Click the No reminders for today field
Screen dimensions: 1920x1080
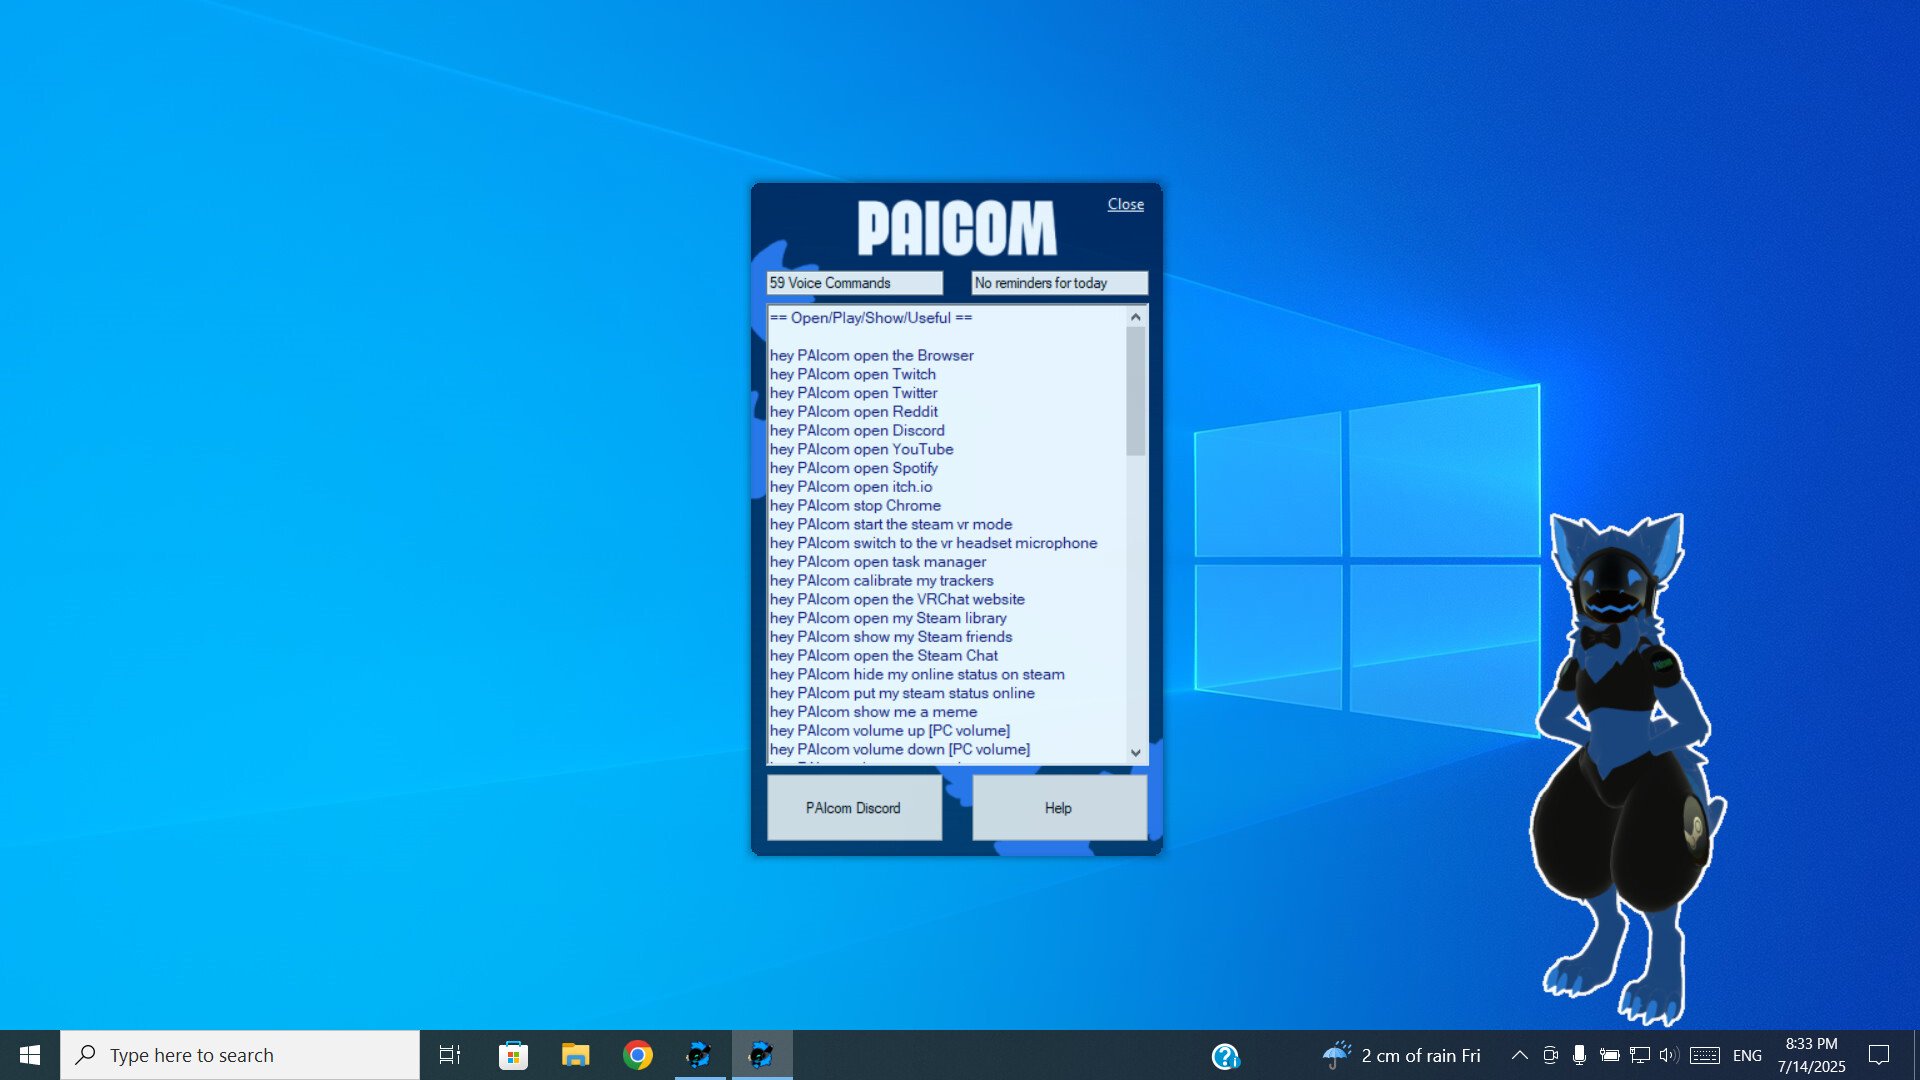coord(1058,283)
